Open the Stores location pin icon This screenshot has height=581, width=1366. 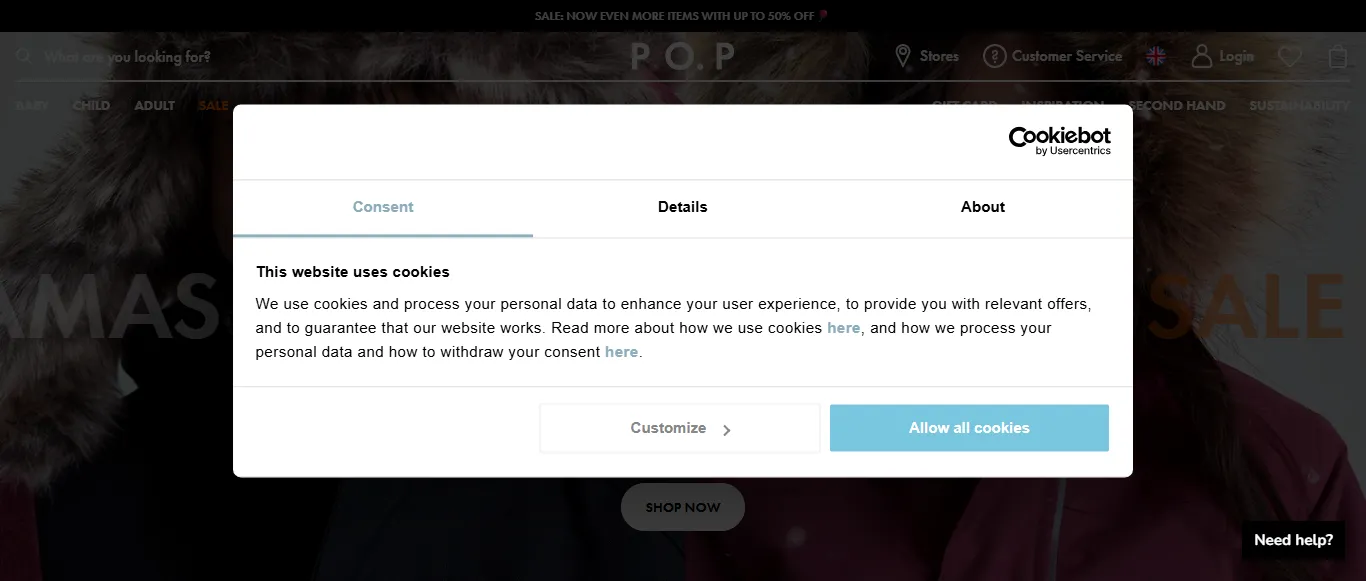pos(903,56)
